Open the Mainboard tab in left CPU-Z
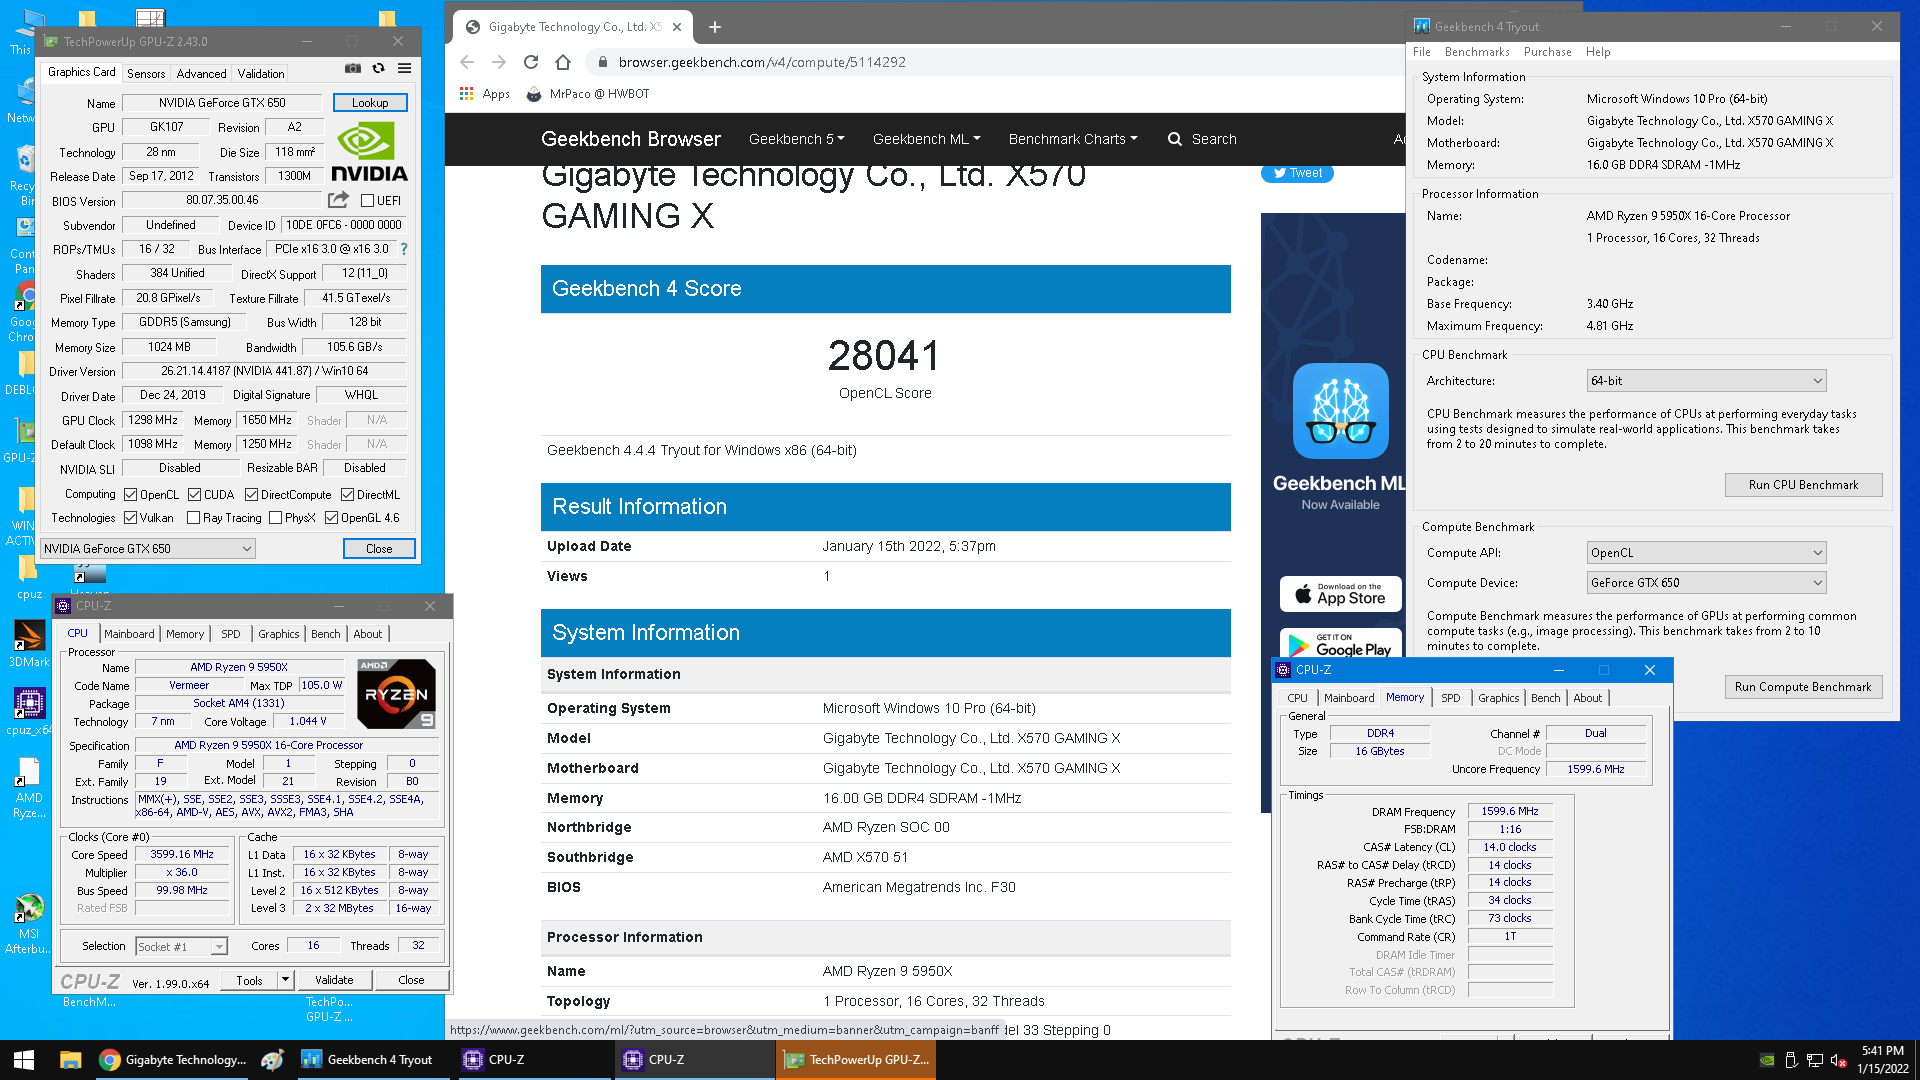This screenshot has height=1080, width=1920. point(129,633)
